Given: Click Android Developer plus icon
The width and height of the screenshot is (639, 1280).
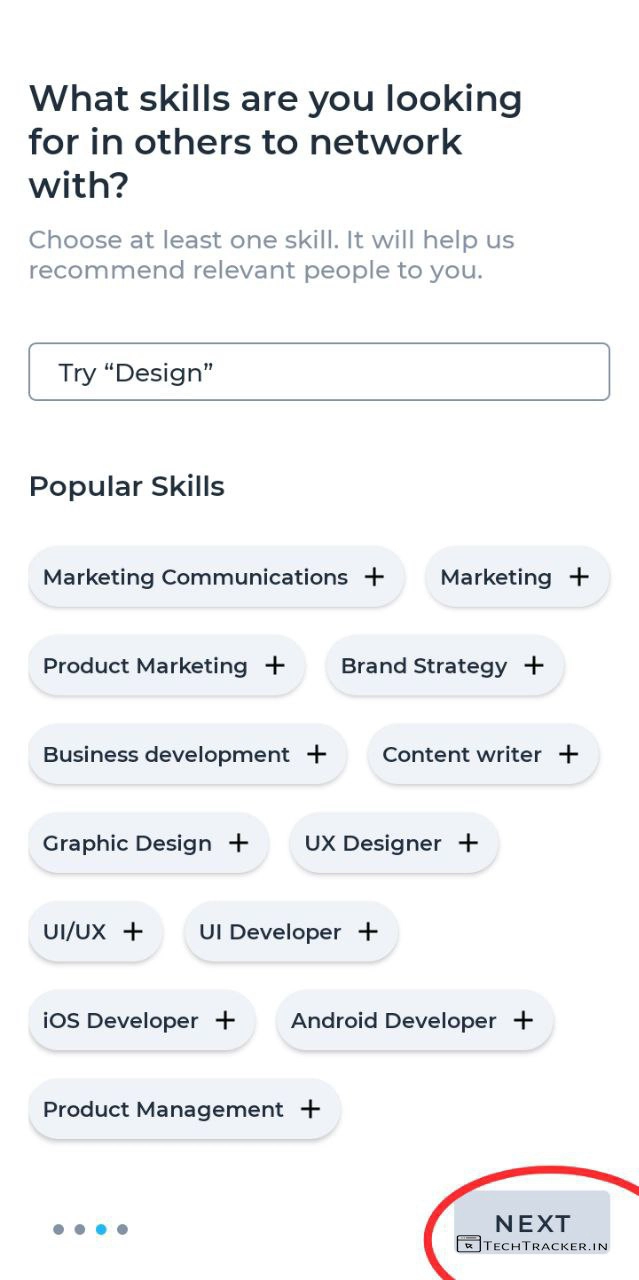Looking at the screenshot, I should point(523,1021).
